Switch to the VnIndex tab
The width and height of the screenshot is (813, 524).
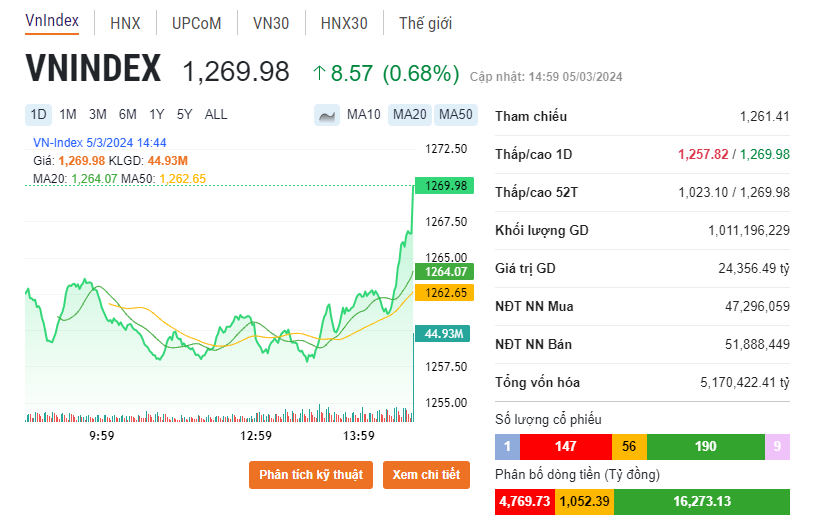(x=52, y=21)
